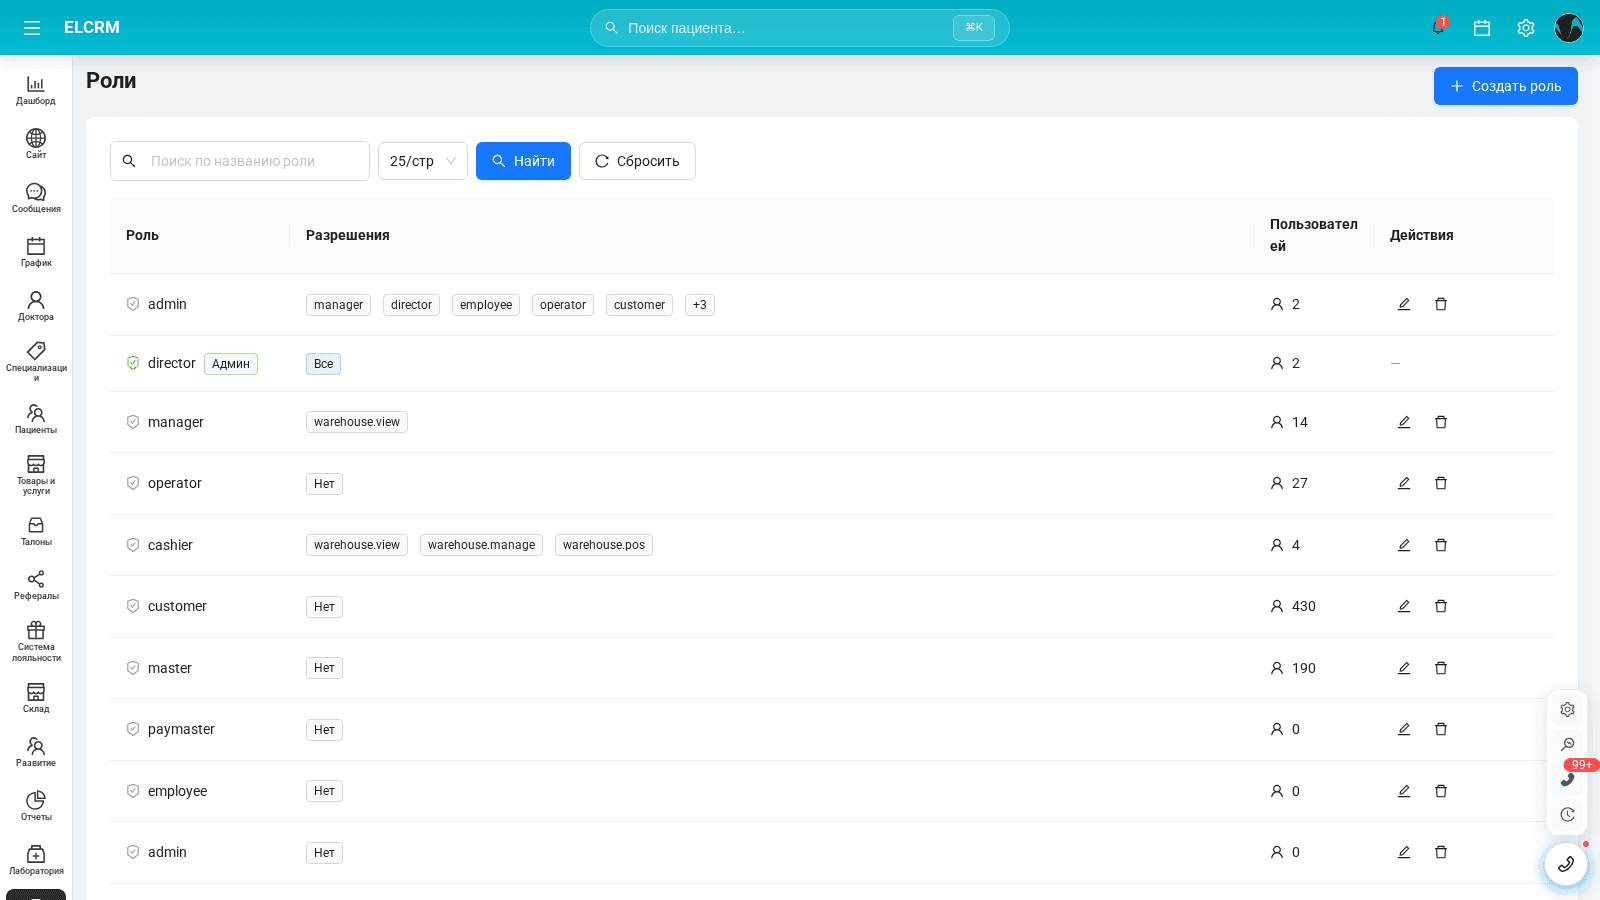Expand the +3 permissions tag for admin
The width and height of the screenshot is (1600, 900).
700,305
